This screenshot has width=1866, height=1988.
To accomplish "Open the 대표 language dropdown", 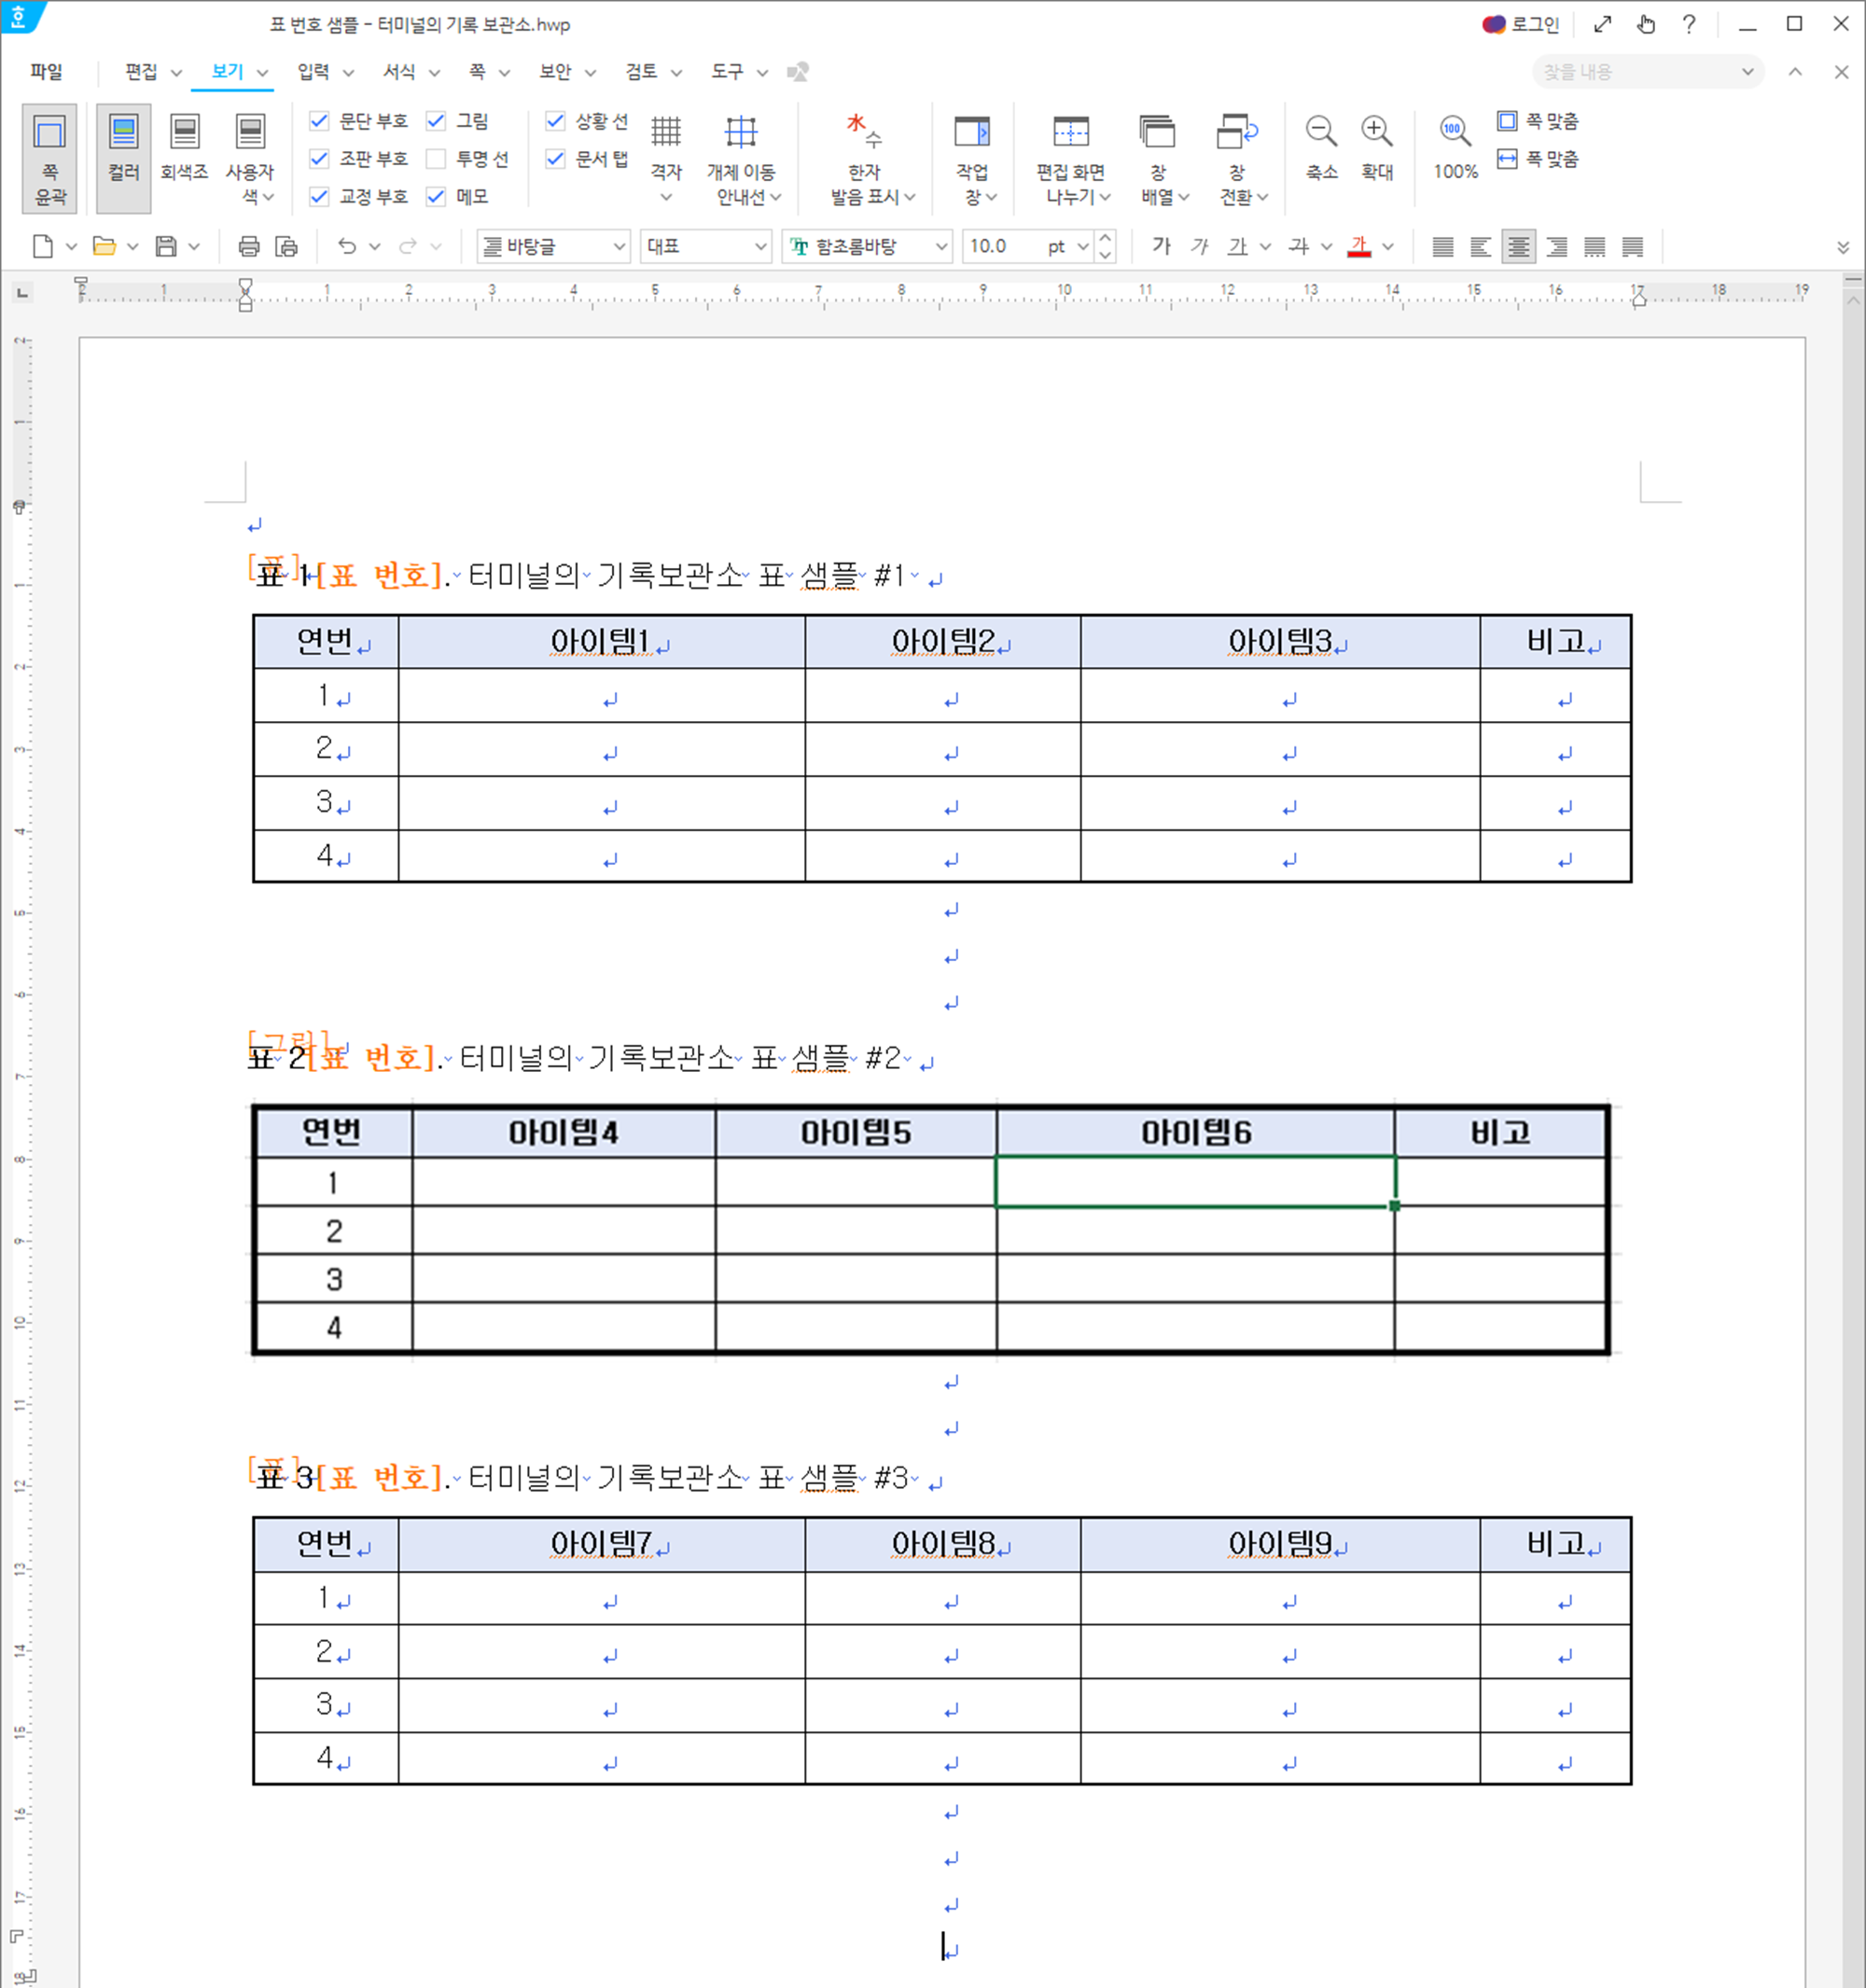I will click(760, 246).
